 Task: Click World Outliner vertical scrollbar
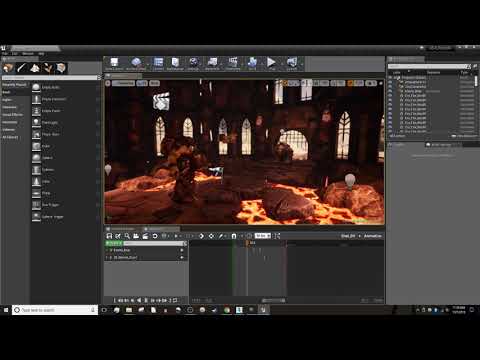point(476,81)
